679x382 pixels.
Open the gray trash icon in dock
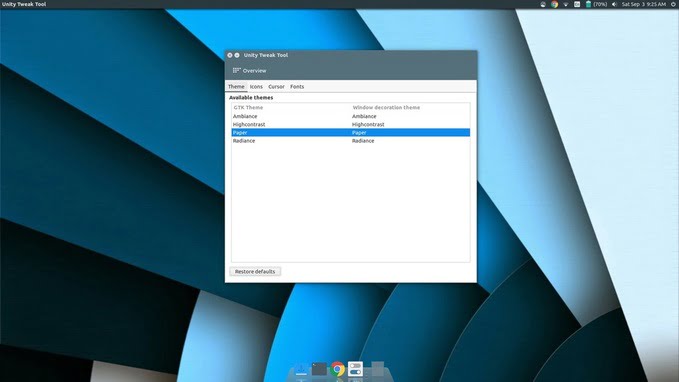click(x=377, y=369)
